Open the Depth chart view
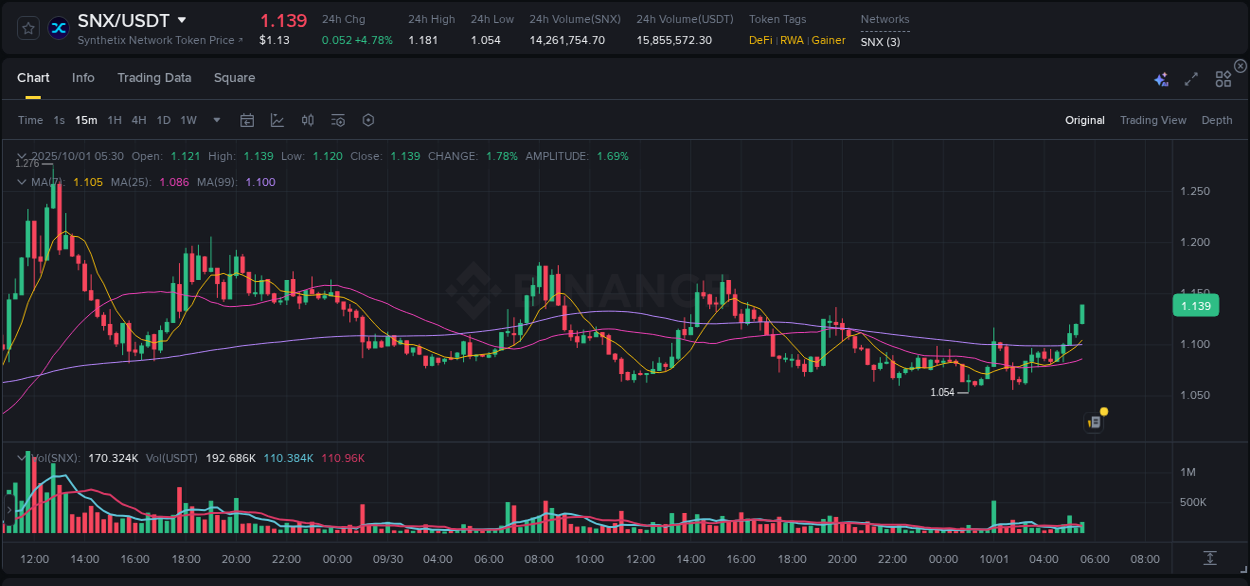This screenshot has width=1250, height=586. click(1216, 120)
